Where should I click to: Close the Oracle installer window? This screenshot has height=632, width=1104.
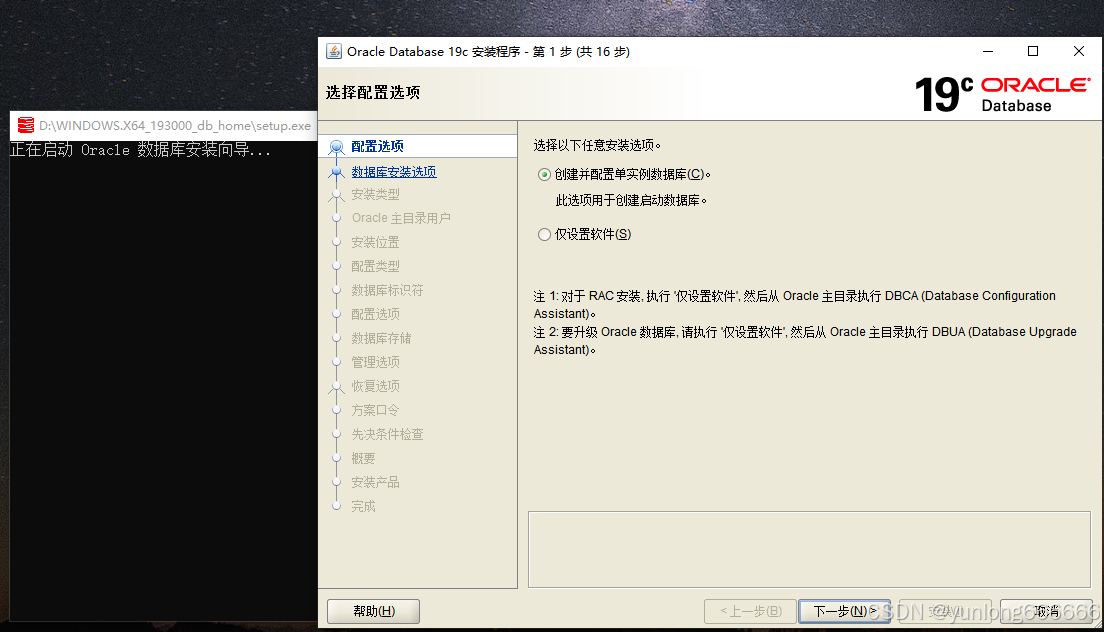point(1079,51)
